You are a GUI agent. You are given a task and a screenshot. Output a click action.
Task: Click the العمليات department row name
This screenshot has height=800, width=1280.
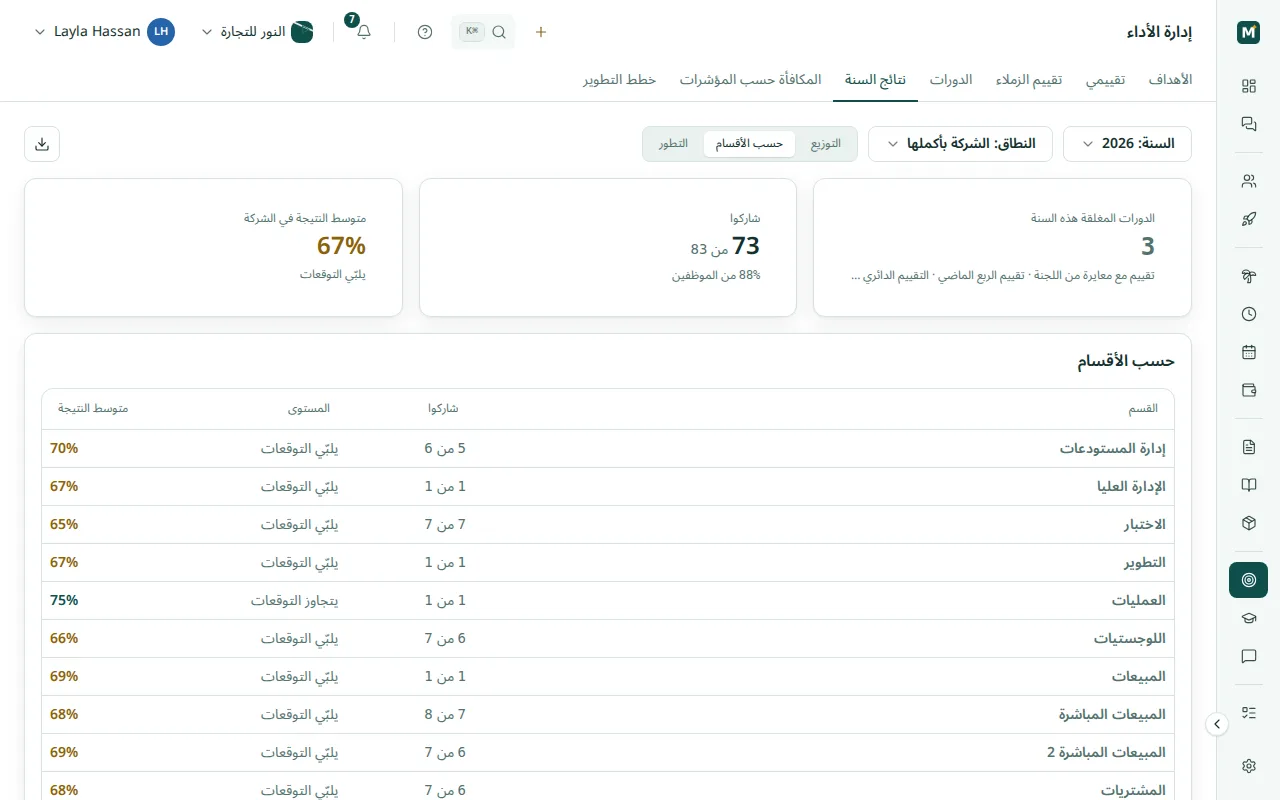(1139, 601)
